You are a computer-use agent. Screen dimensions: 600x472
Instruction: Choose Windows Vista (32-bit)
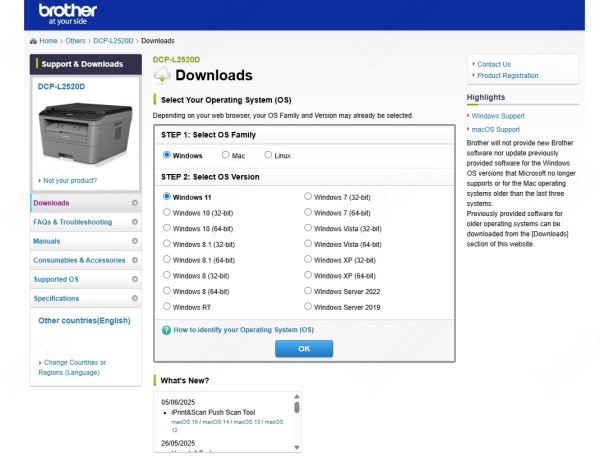[x=308, y=228]
